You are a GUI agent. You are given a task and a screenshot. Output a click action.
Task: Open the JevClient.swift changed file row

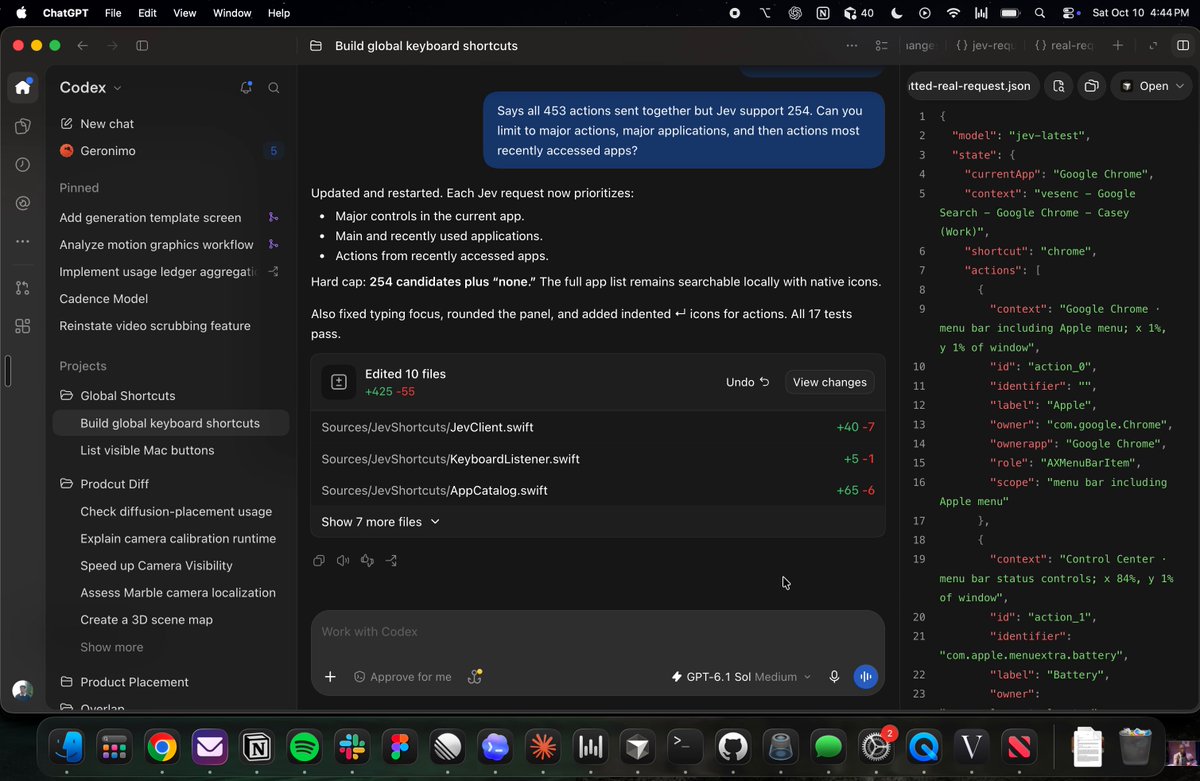(x=598, y=427)
